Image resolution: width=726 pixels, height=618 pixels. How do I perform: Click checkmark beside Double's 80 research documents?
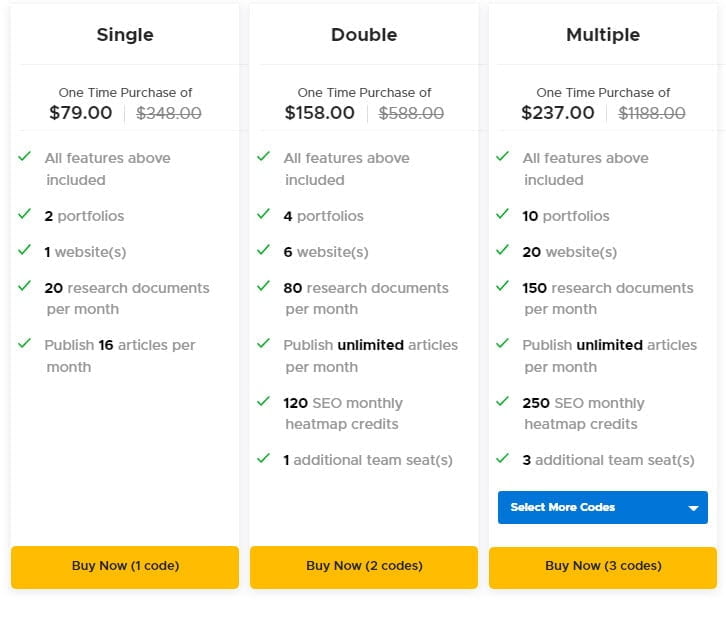coord(263,286)
